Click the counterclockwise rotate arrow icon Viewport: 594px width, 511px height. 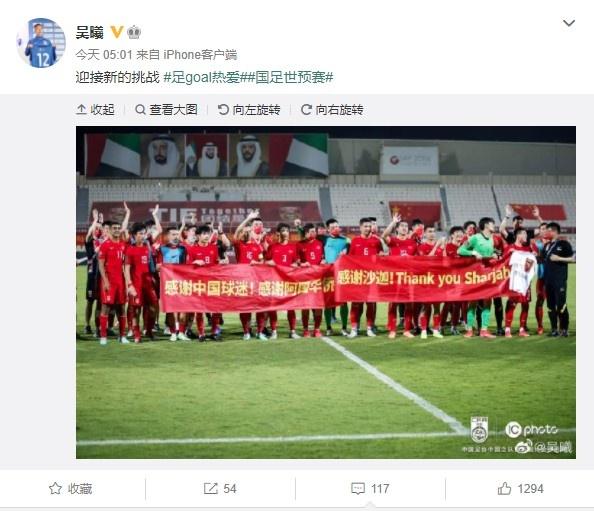tap(223, 110)
